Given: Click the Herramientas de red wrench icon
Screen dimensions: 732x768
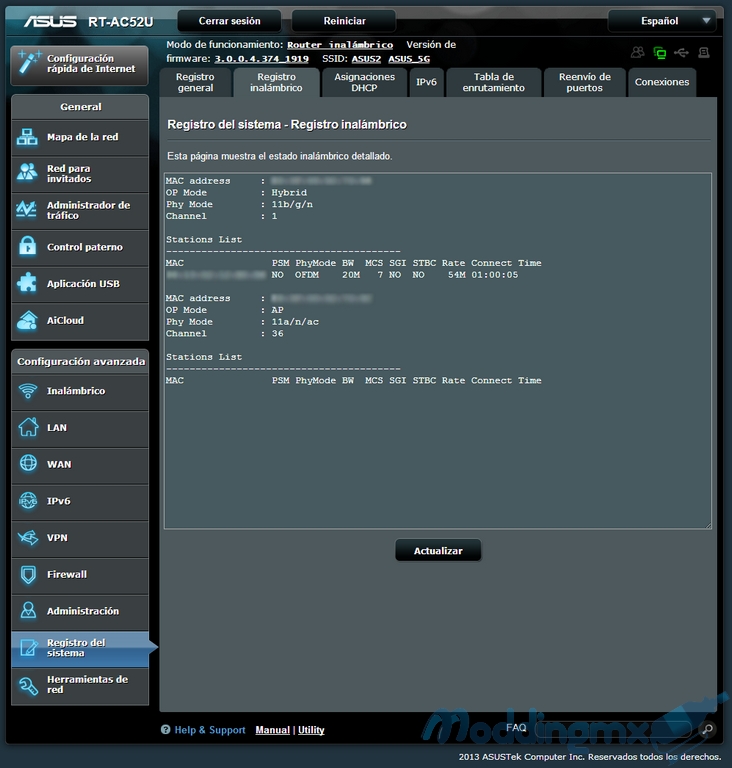Looking at the screenshot, I should coord(28,685).
